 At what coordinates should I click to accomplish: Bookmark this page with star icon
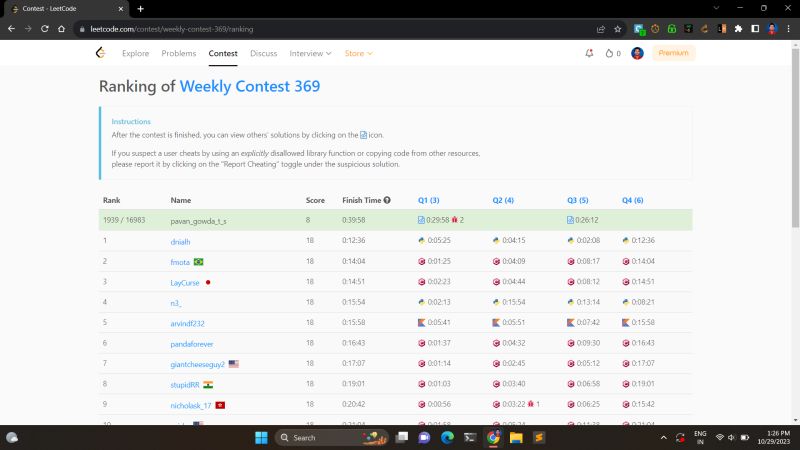[617, 29]
